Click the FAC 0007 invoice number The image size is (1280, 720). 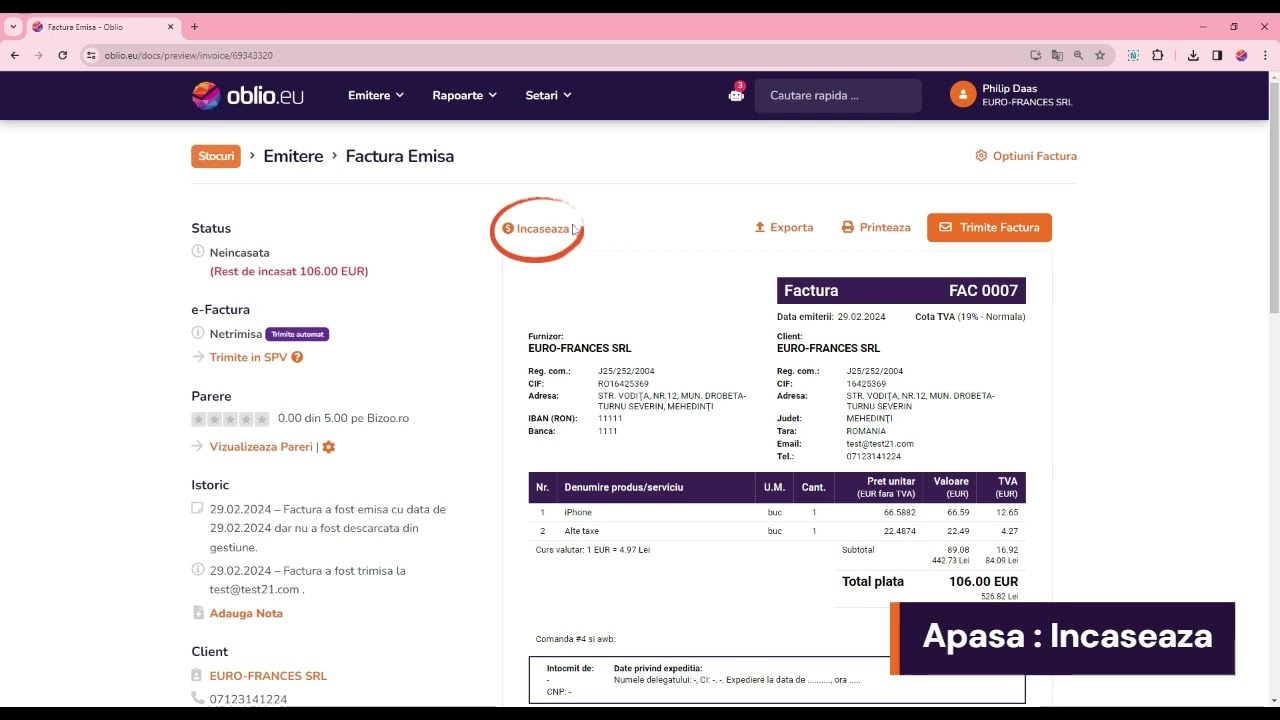(x=983, y=291)
